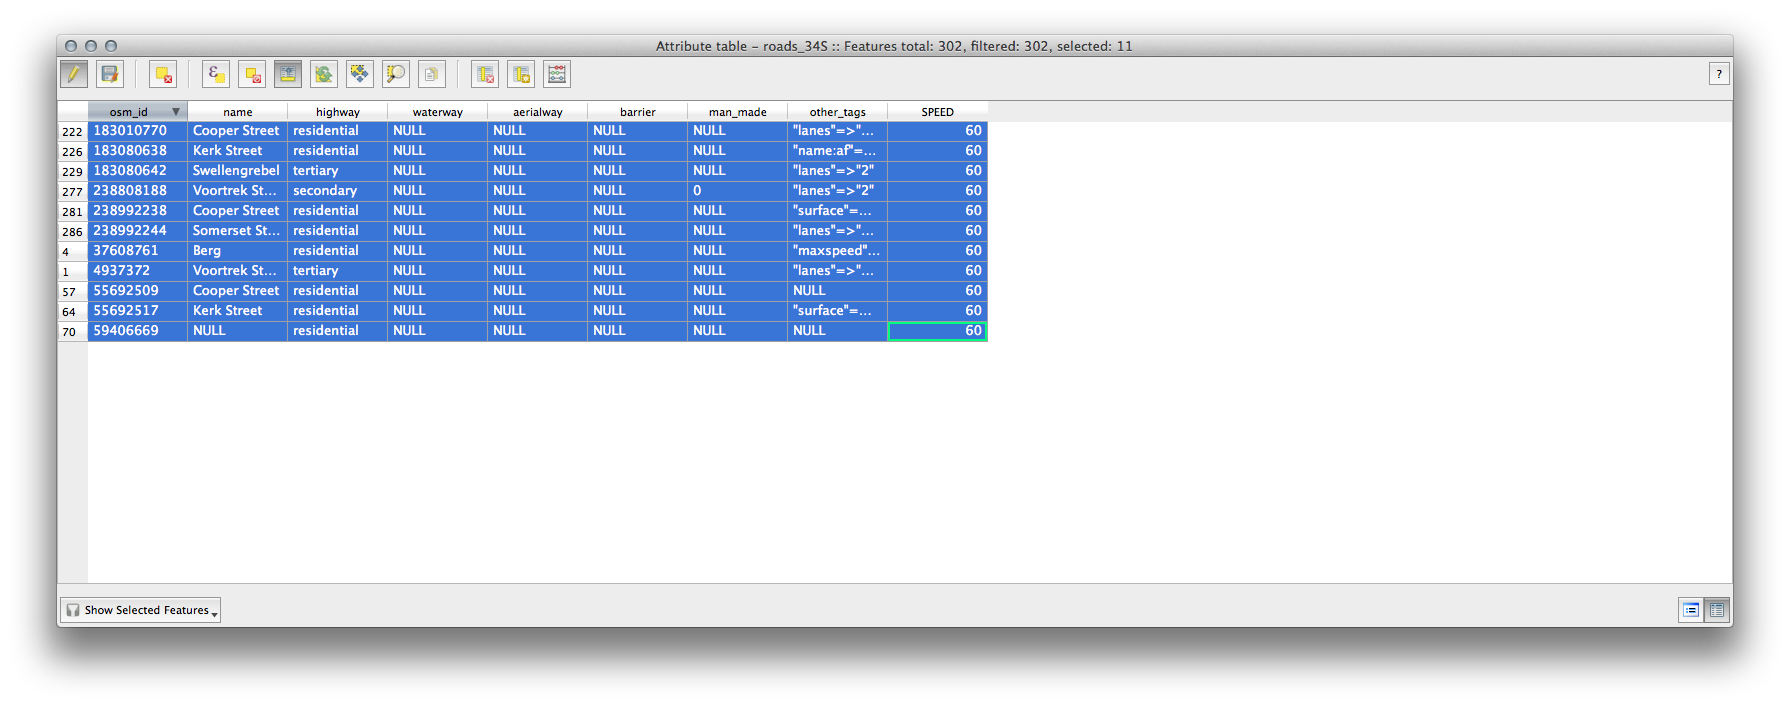Screen dimensions: 1790x706
Task: Pan map to the selected rows
Action: pos(360,74)
